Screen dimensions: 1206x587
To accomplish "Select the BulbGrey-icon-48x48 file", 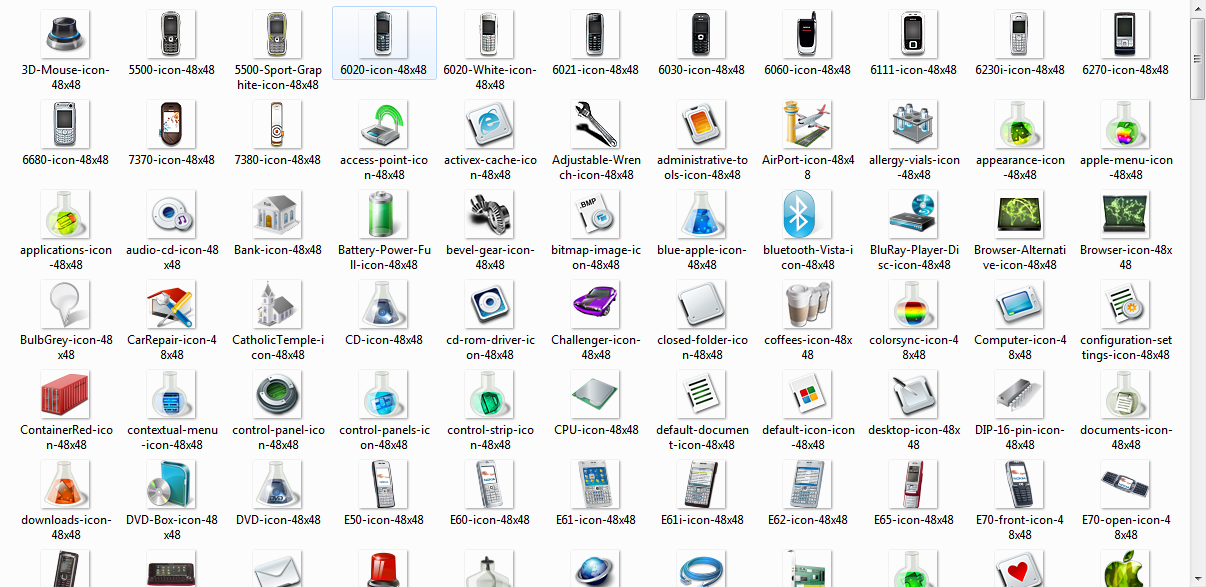I will [x=66, y=304].
